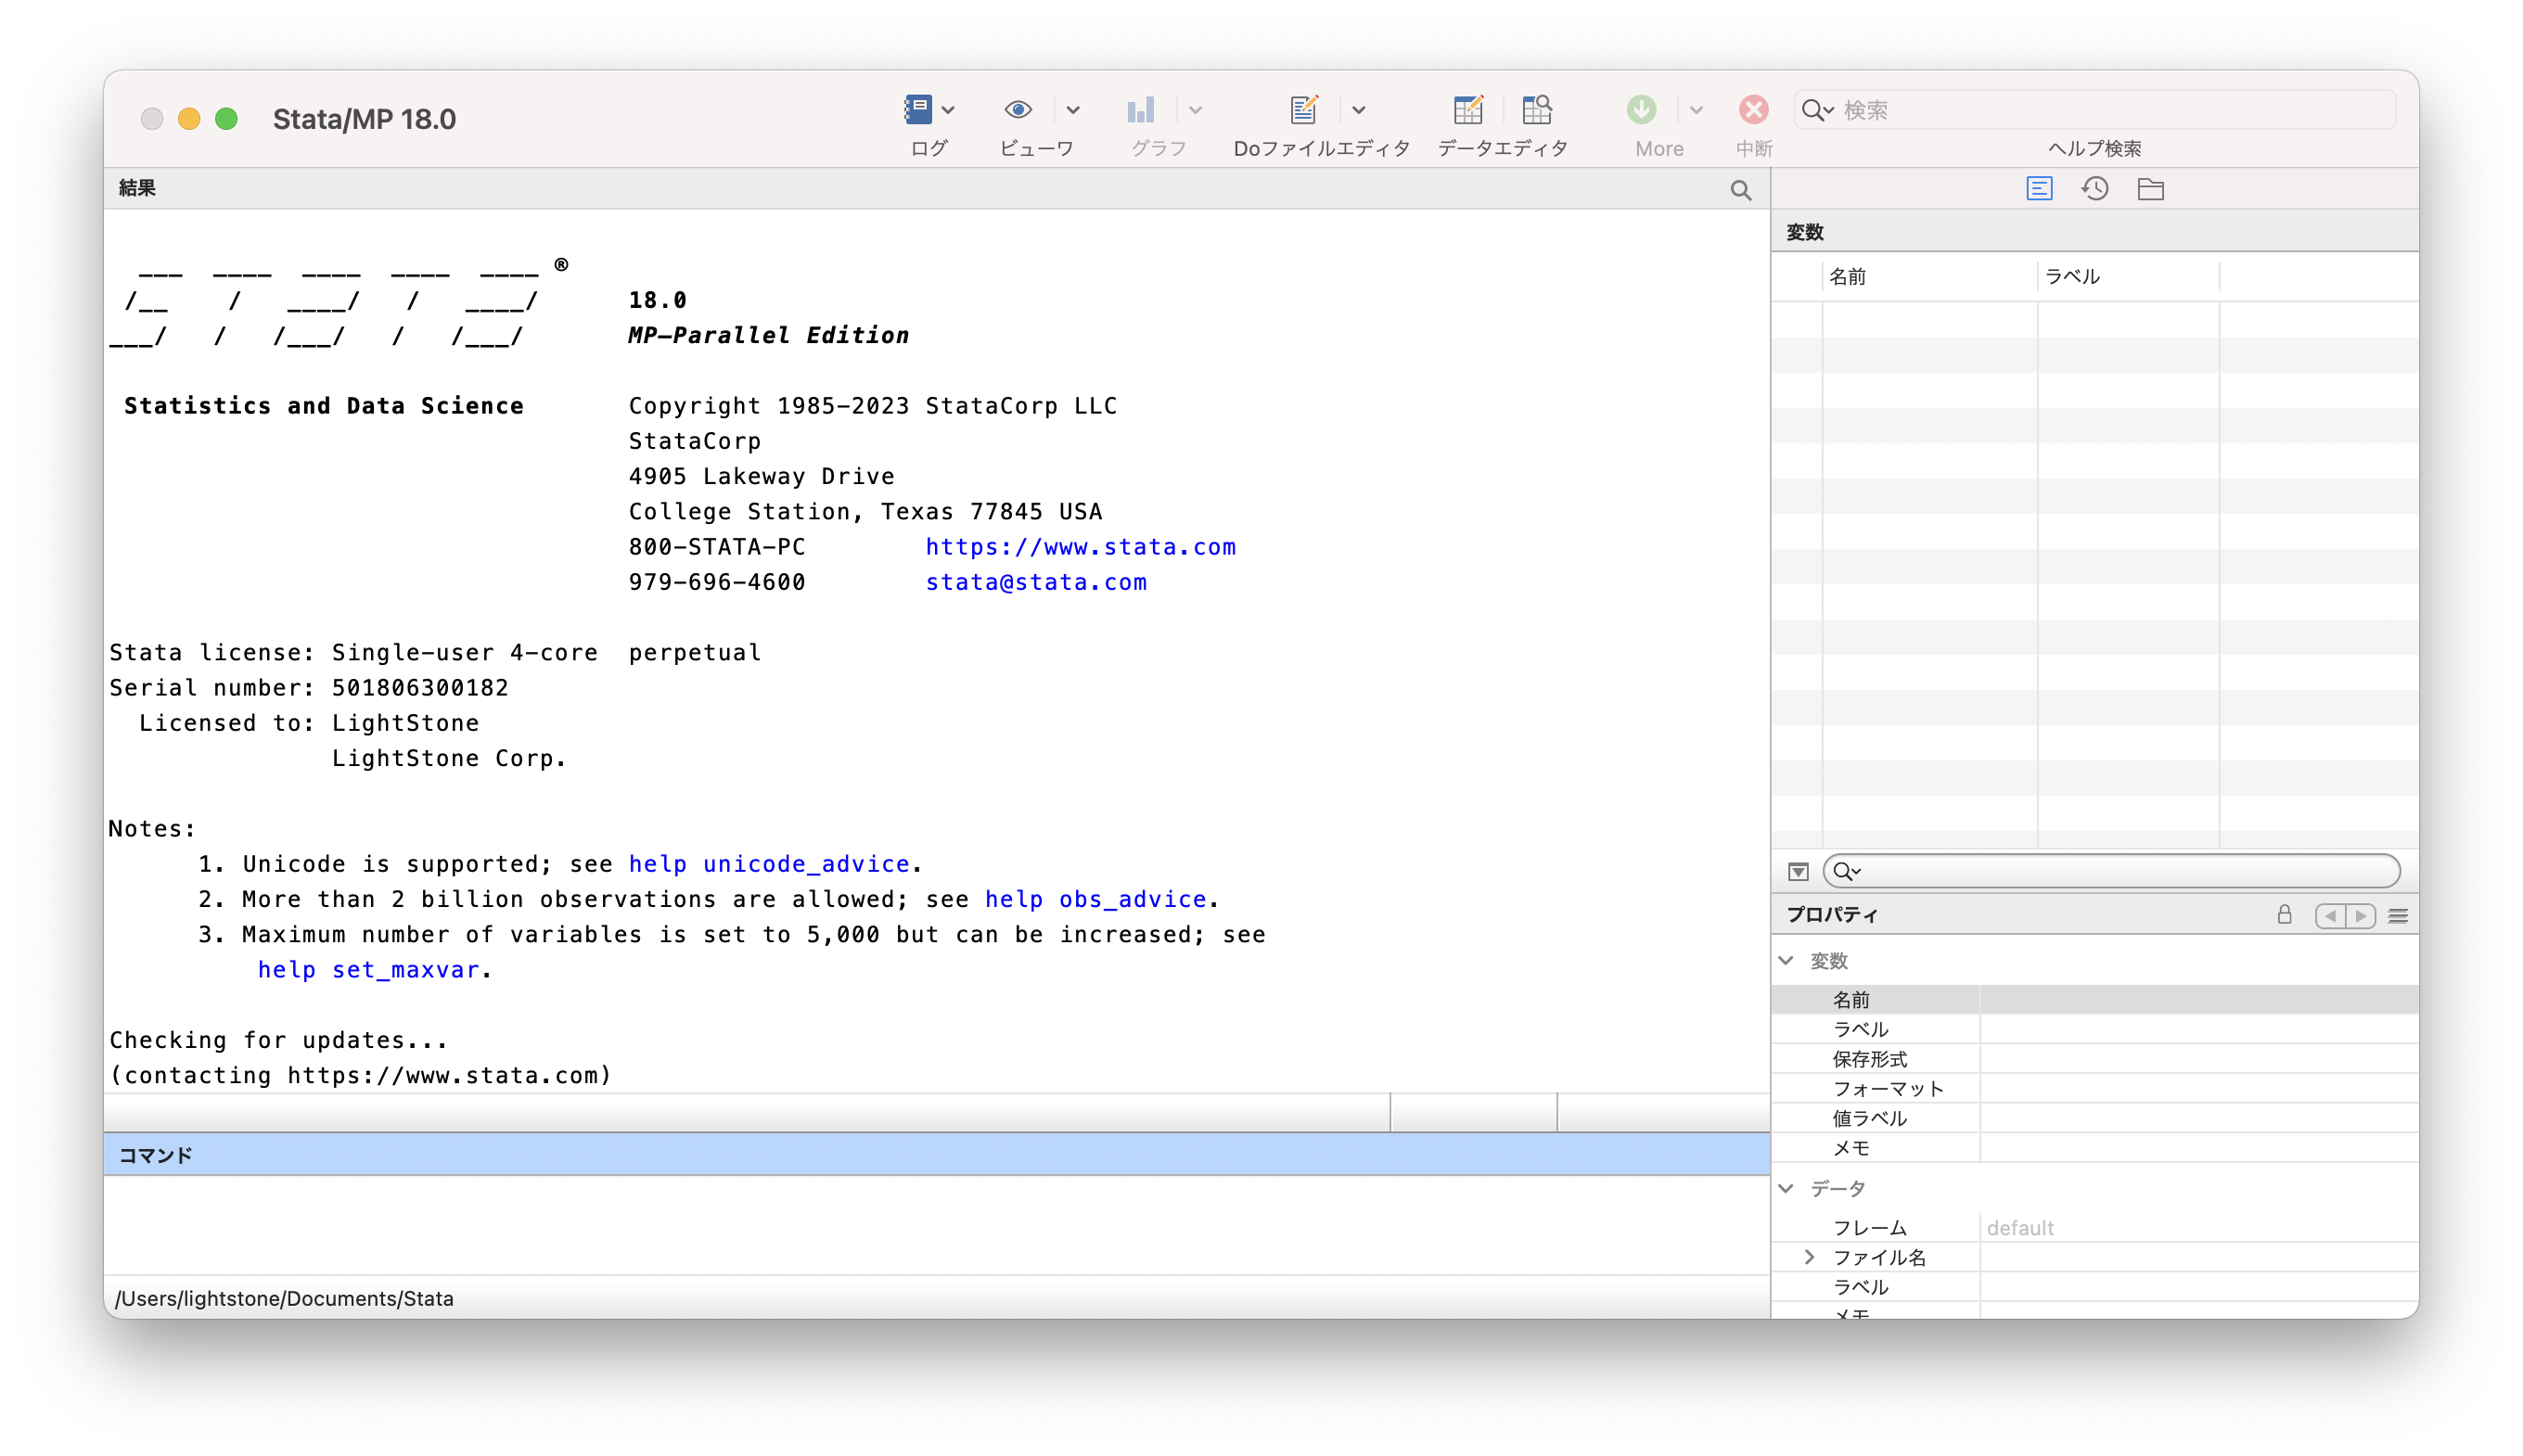This screenshot has height=1456, width=2523.
Task: Show the Variables panel tab icon
Action: [2038, 189]
